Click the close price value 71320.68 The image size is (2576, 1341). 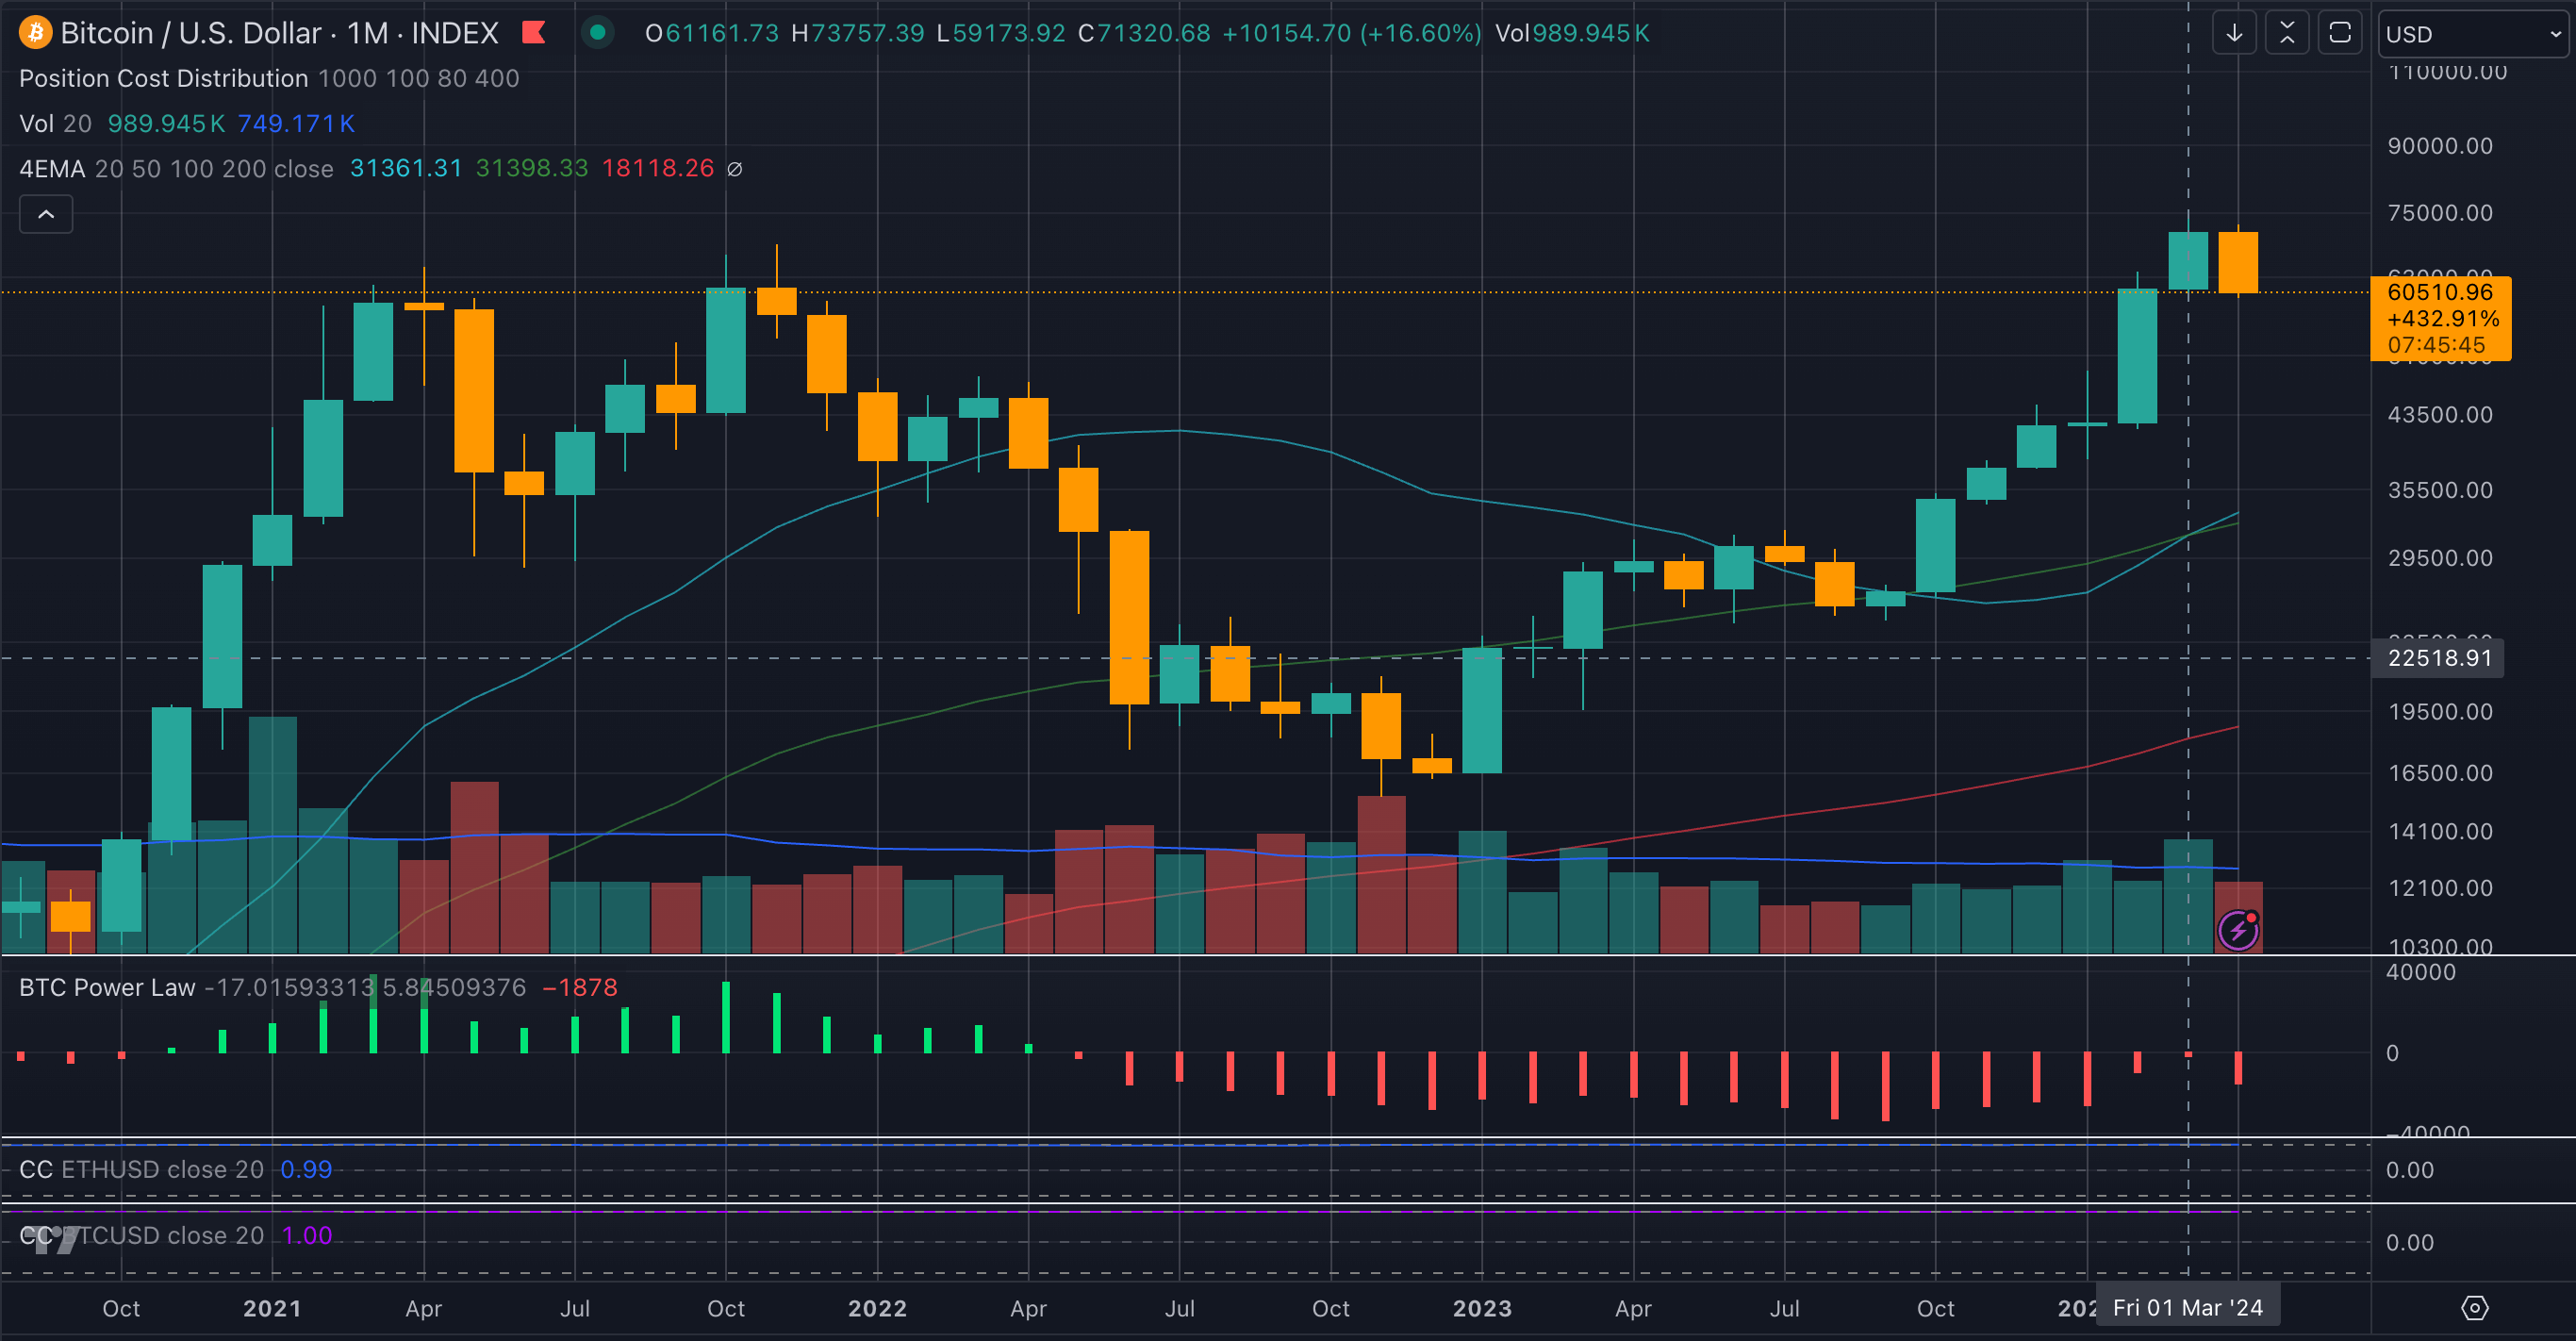(x=1153, y=33)
